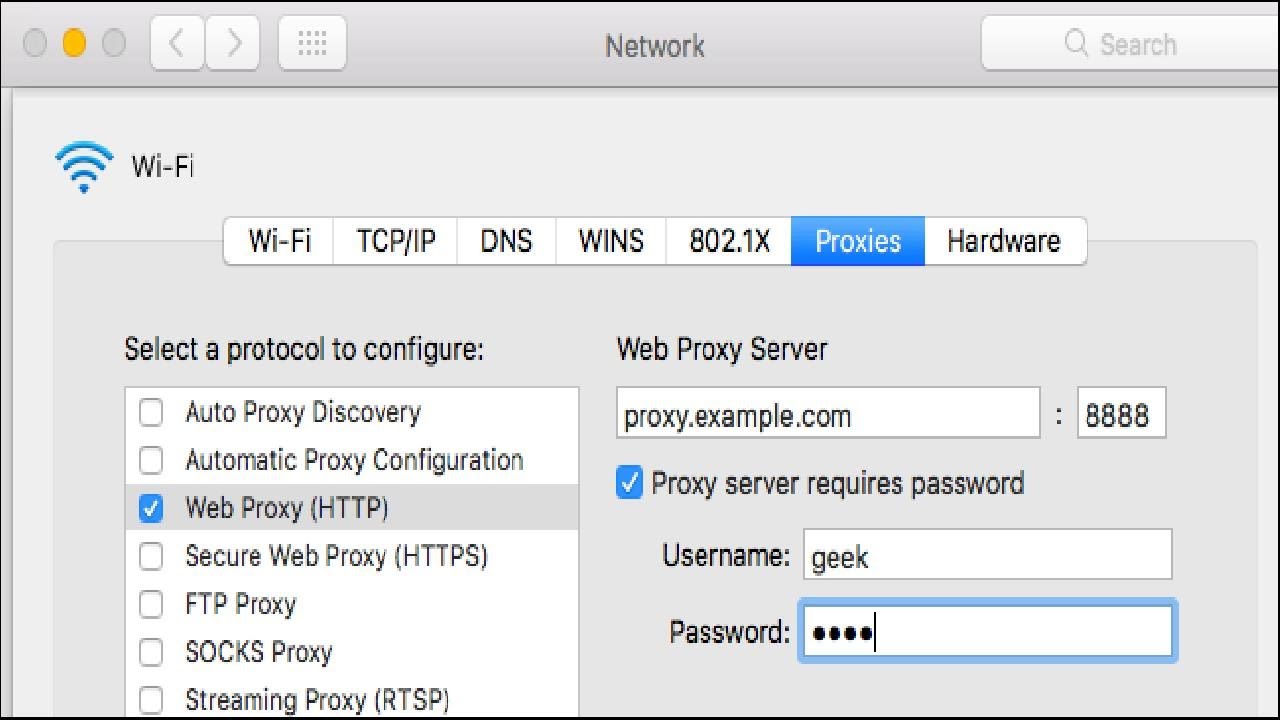Focus the Username text field
The width and height of the screenshot is (1280, 720).
coord(986,556)
